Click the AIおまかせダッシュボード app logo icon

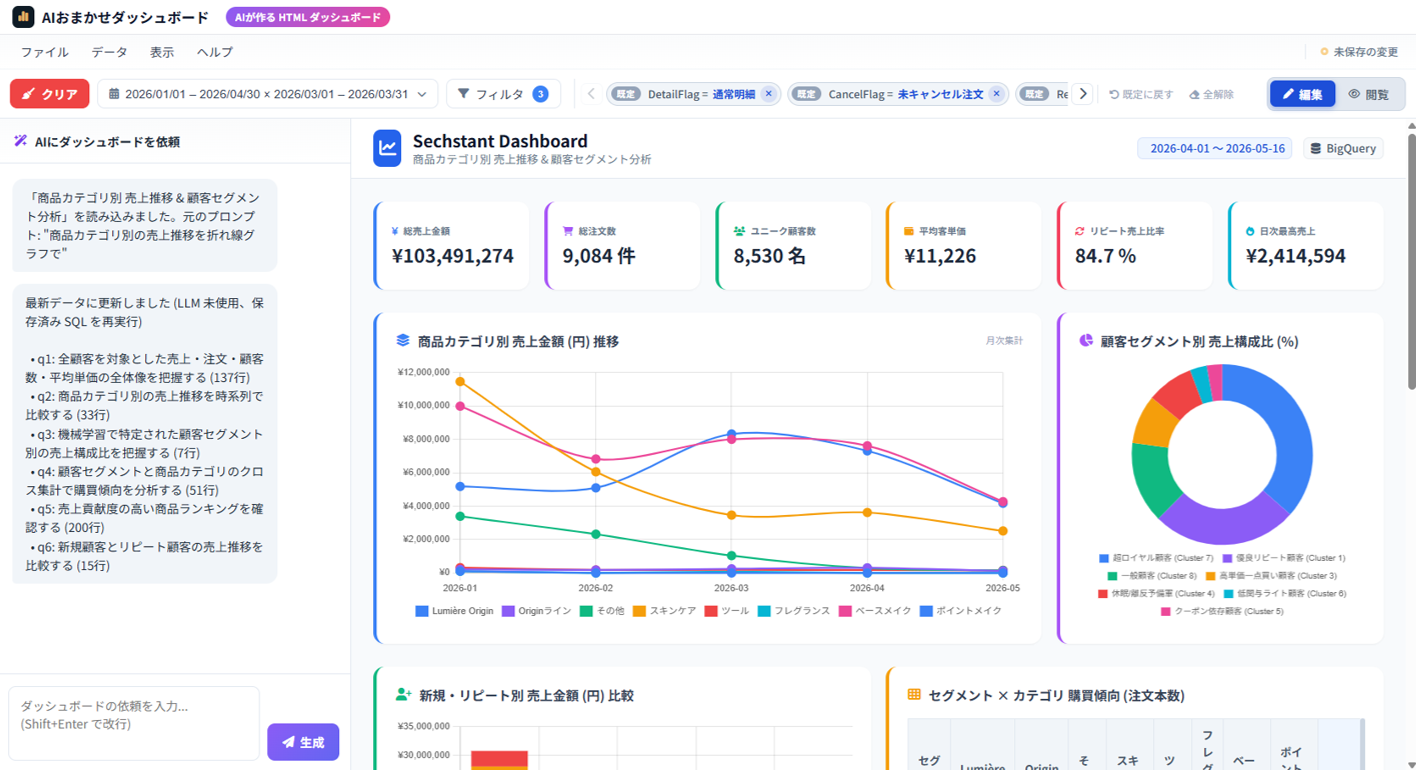[x=23, y=17]
